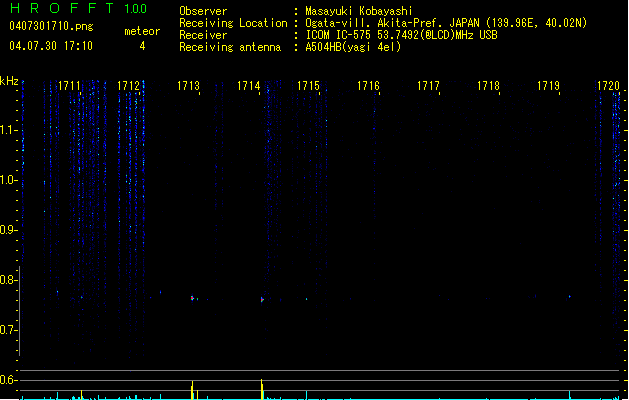This screenshot has height=400, width=629.
Task: Click the observer name Masayuki Kobayashi
Action: [359, 11]
